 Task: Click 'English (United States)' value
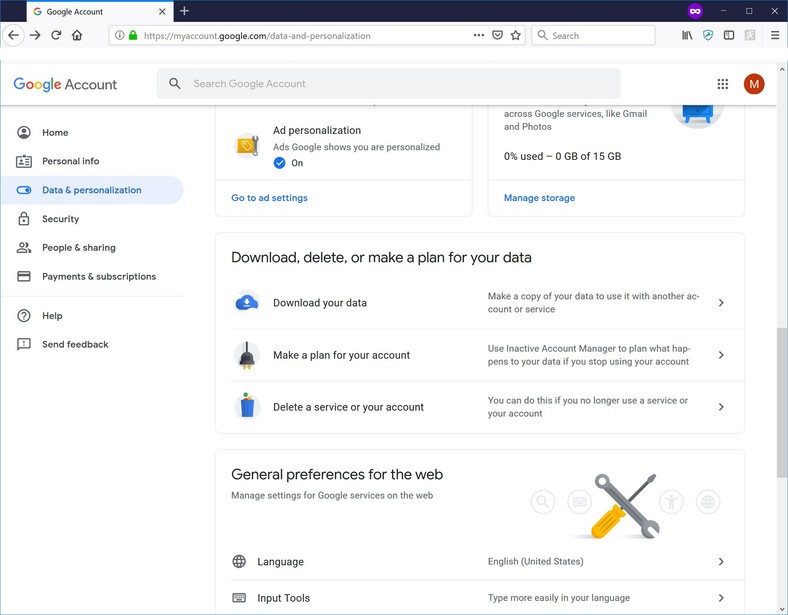535,561
